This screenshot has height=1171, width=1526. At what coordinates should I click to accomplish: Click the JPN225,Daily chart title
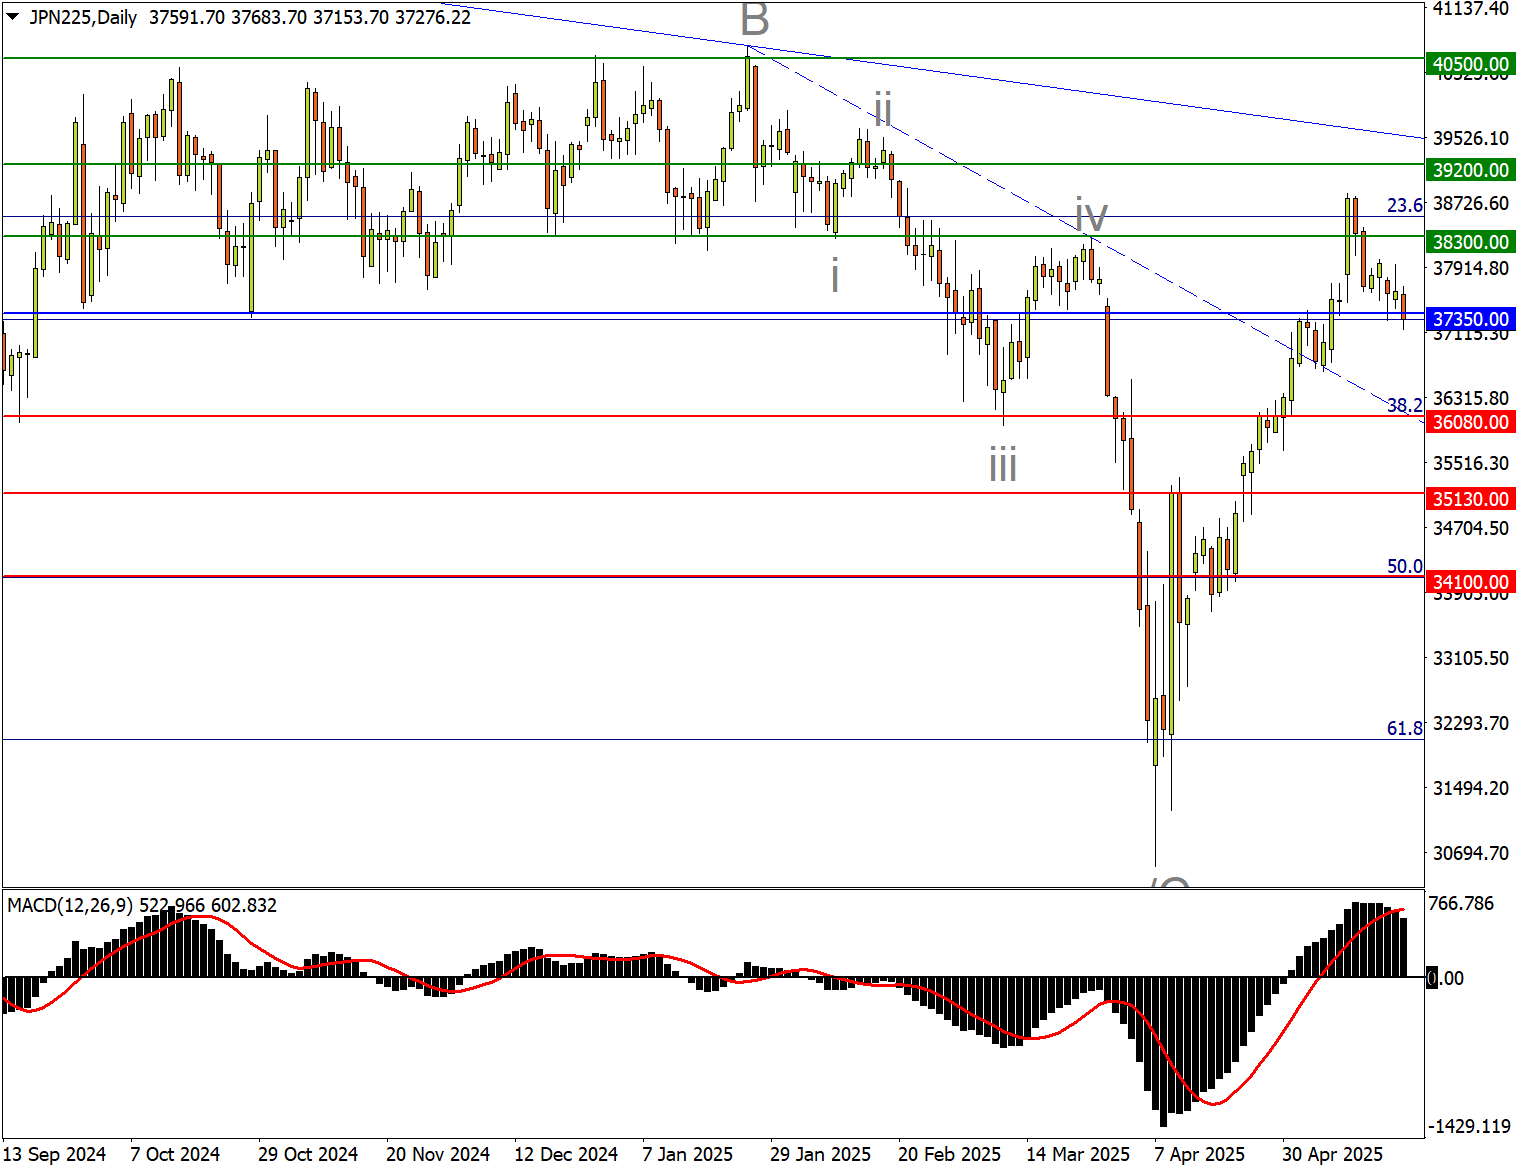pos(83,17)
